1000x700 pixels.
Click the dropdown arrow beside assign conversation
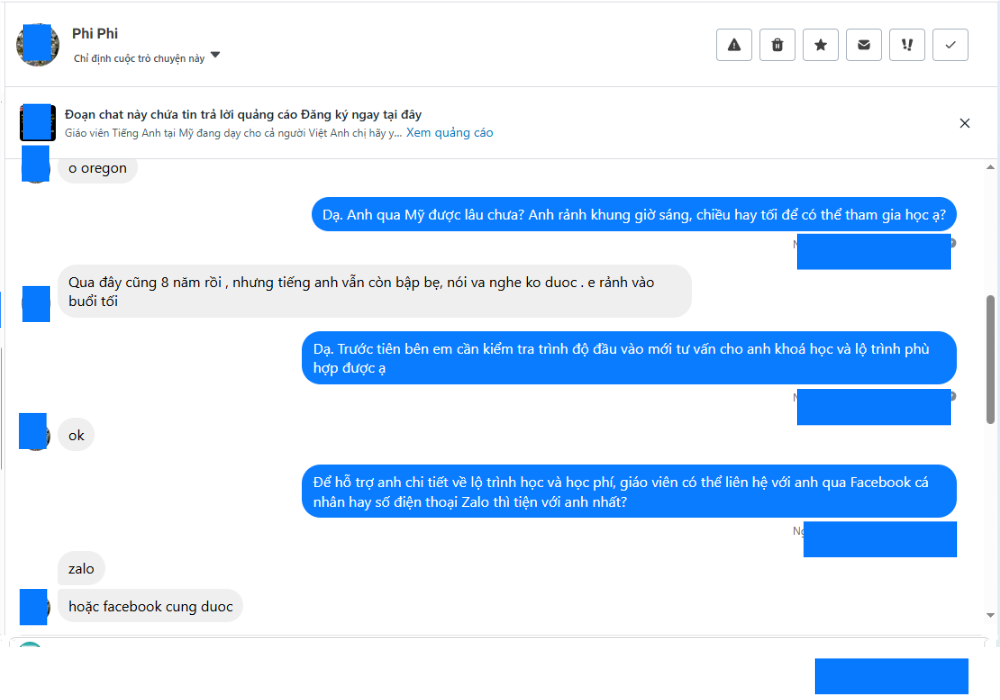point(216,55)
